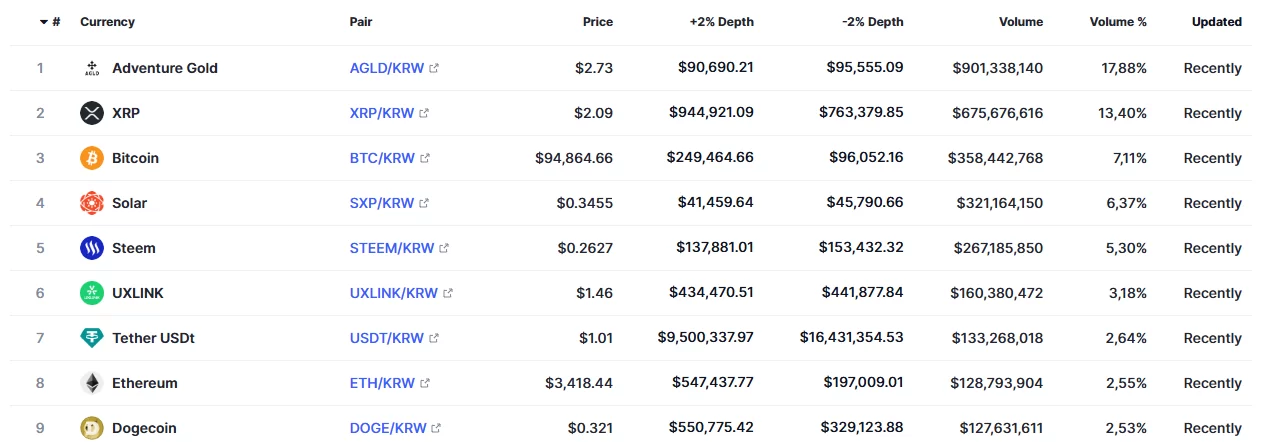Open the XRP/KRW pair link
Image resolution: width=1261 pixels, height=442 pixels.
pyautogui.click(x=382, y=113)
